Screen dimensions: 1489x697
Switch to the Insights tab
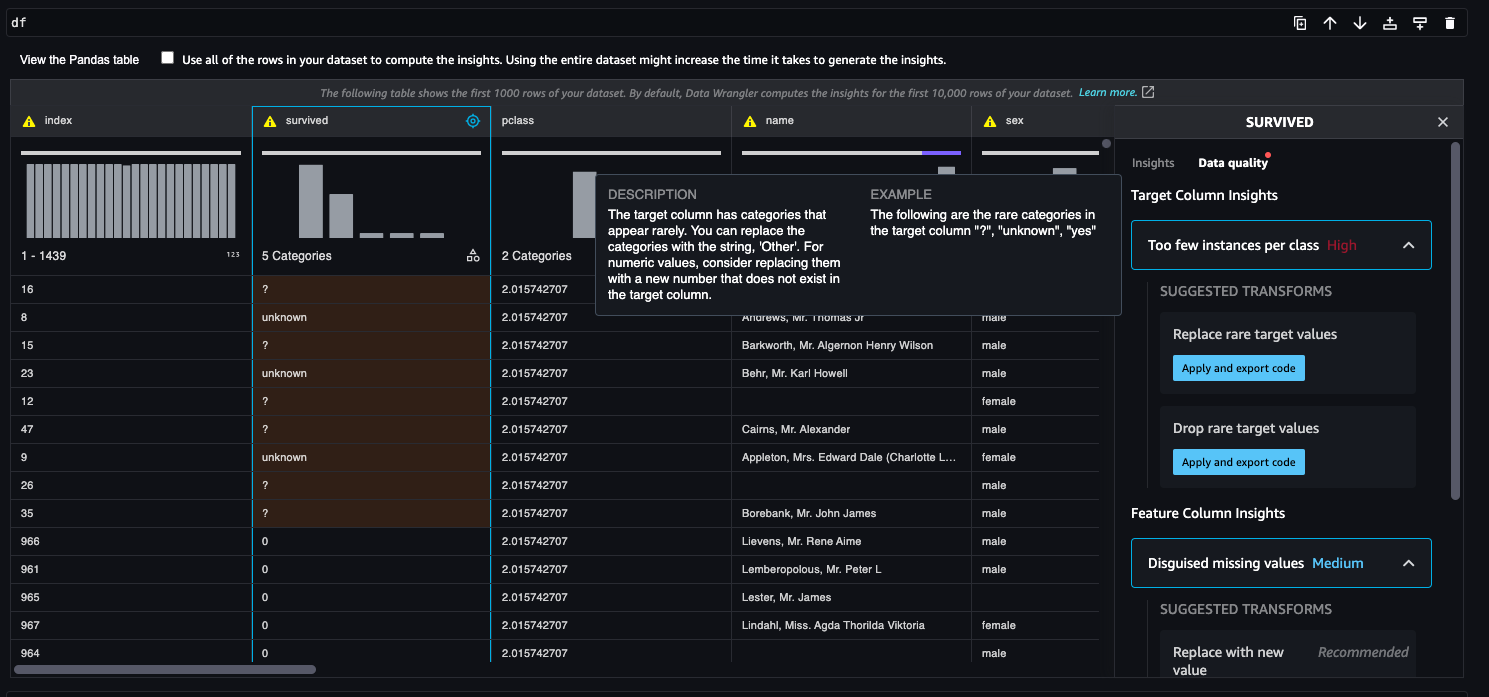pos(1152,162)
